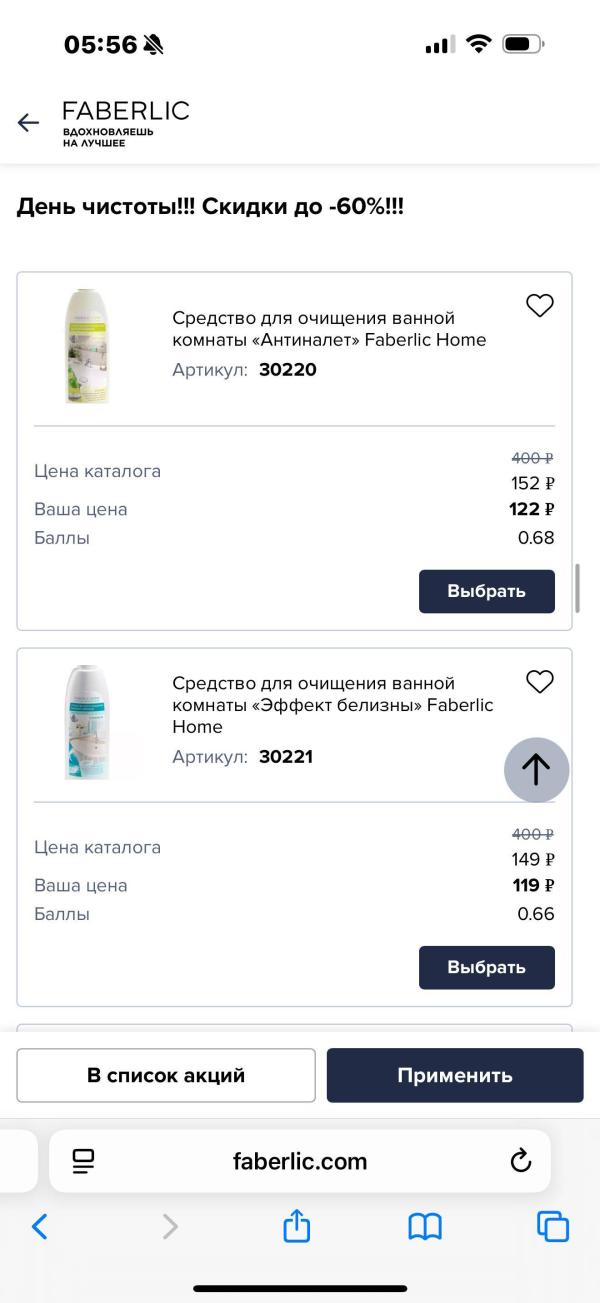Image resolution: width=600 pixels, height=1303 pixels.
Task: Tap the scroll-to-top arrow circle button
Action: tap(536, 769)
